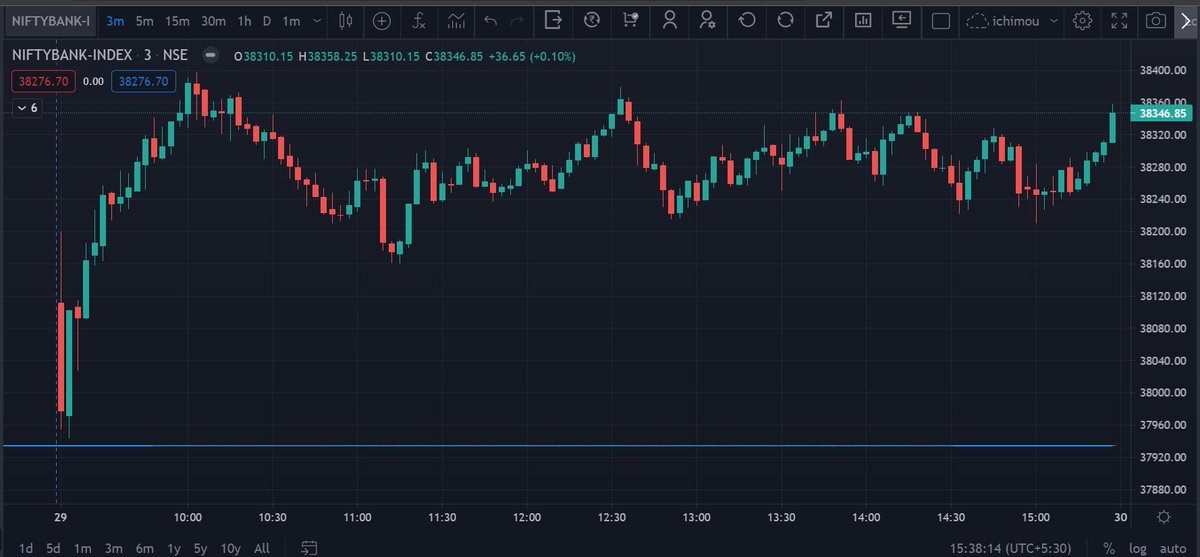Select the single-layout rectangle icon

(940, 20)
